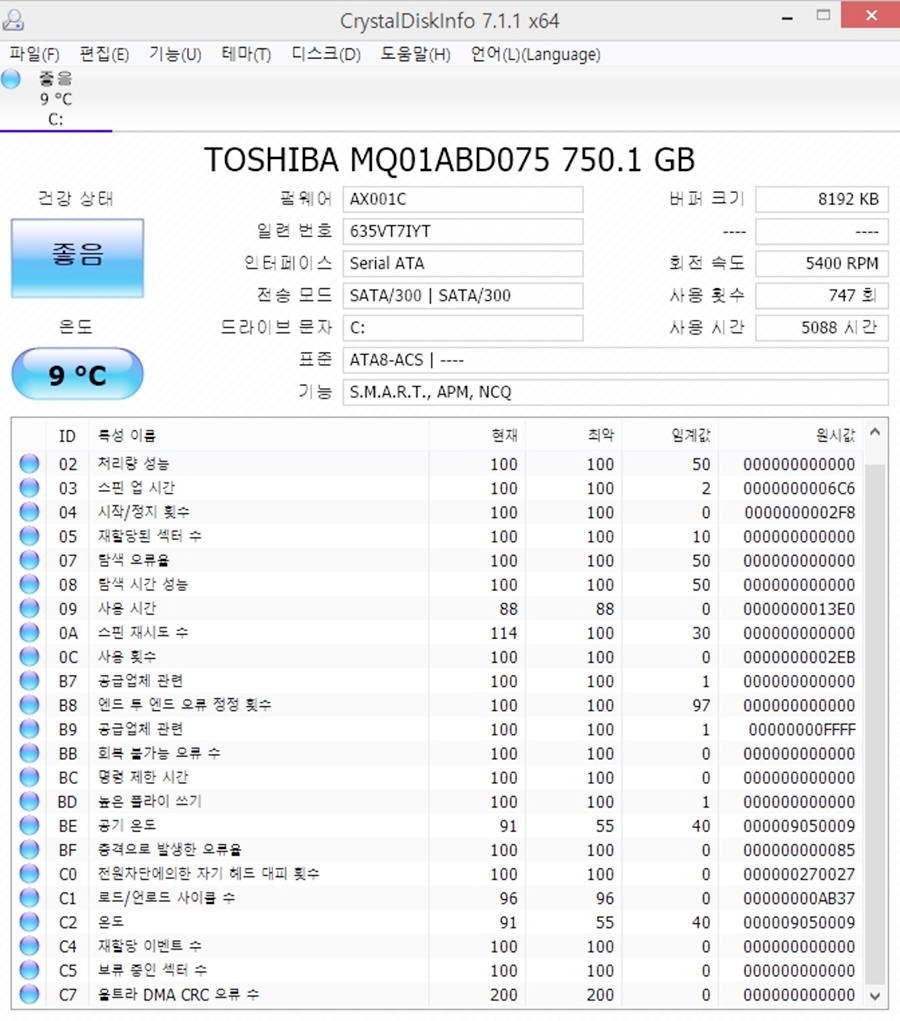Click the 원시값 column header
The image size is (900, 1021).
click(835, 435)
